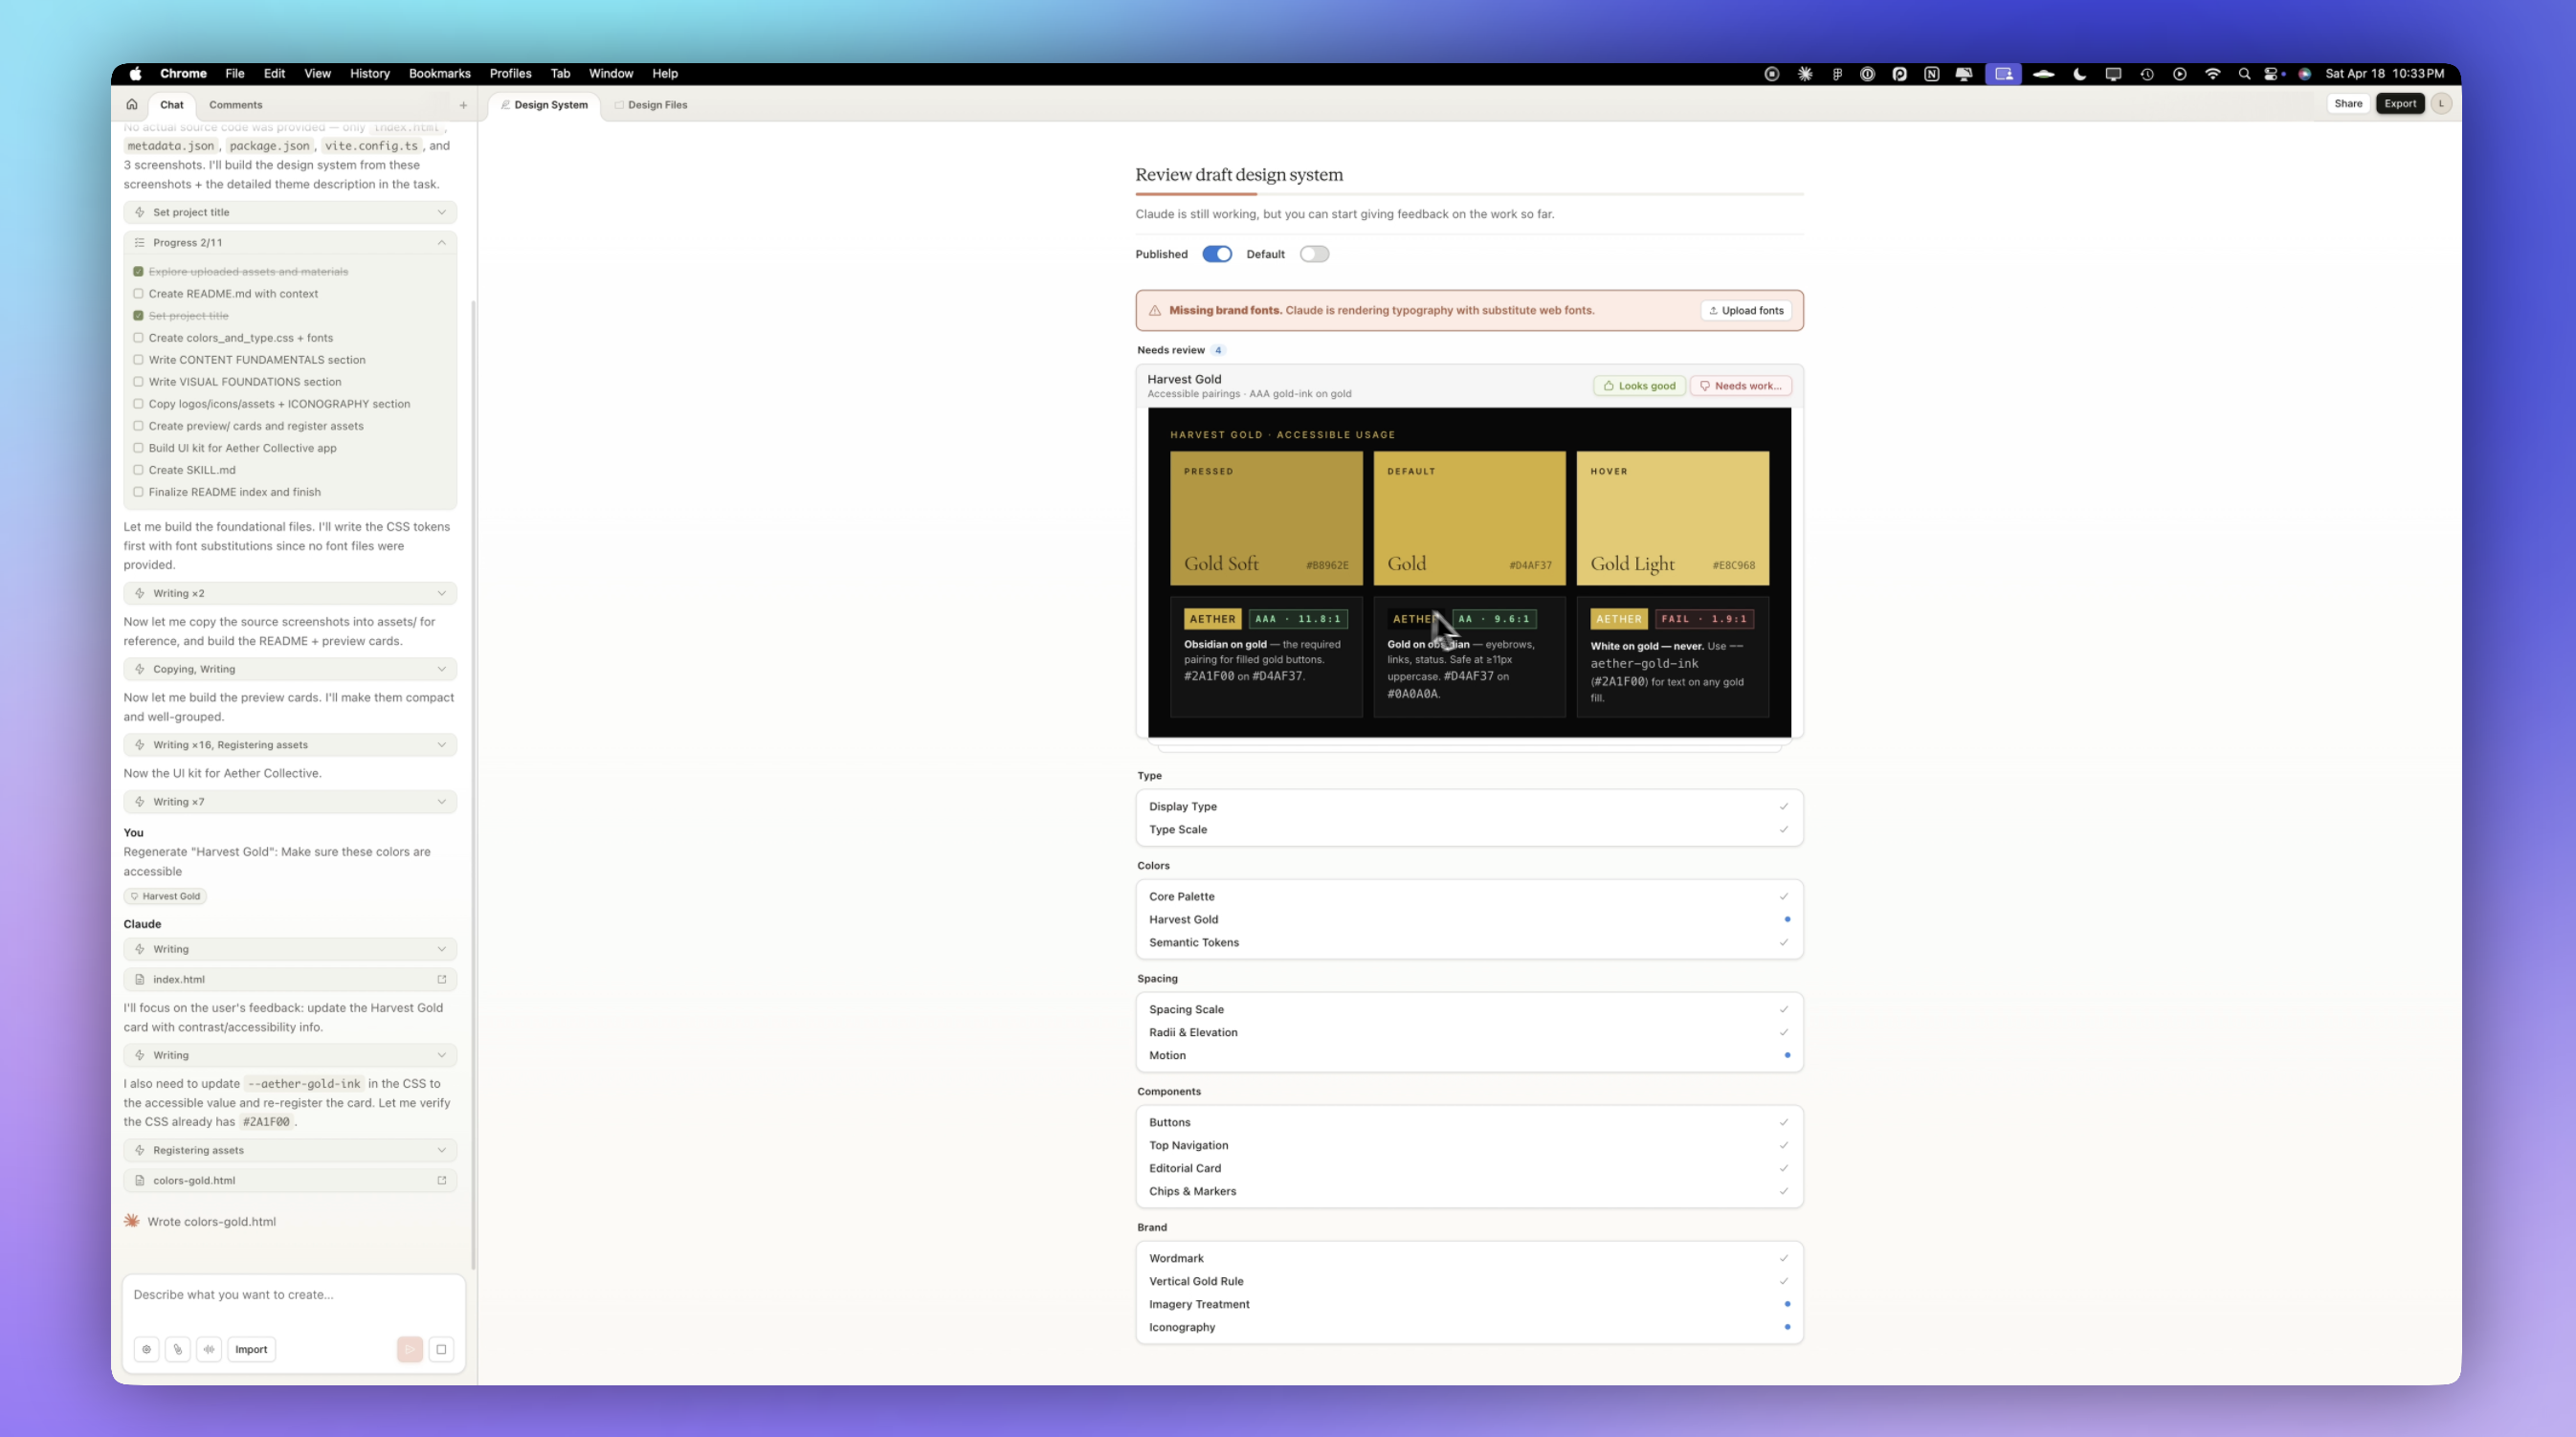
Task: Mark Harvest Gold as Looks good
Action: [1638, 386]
